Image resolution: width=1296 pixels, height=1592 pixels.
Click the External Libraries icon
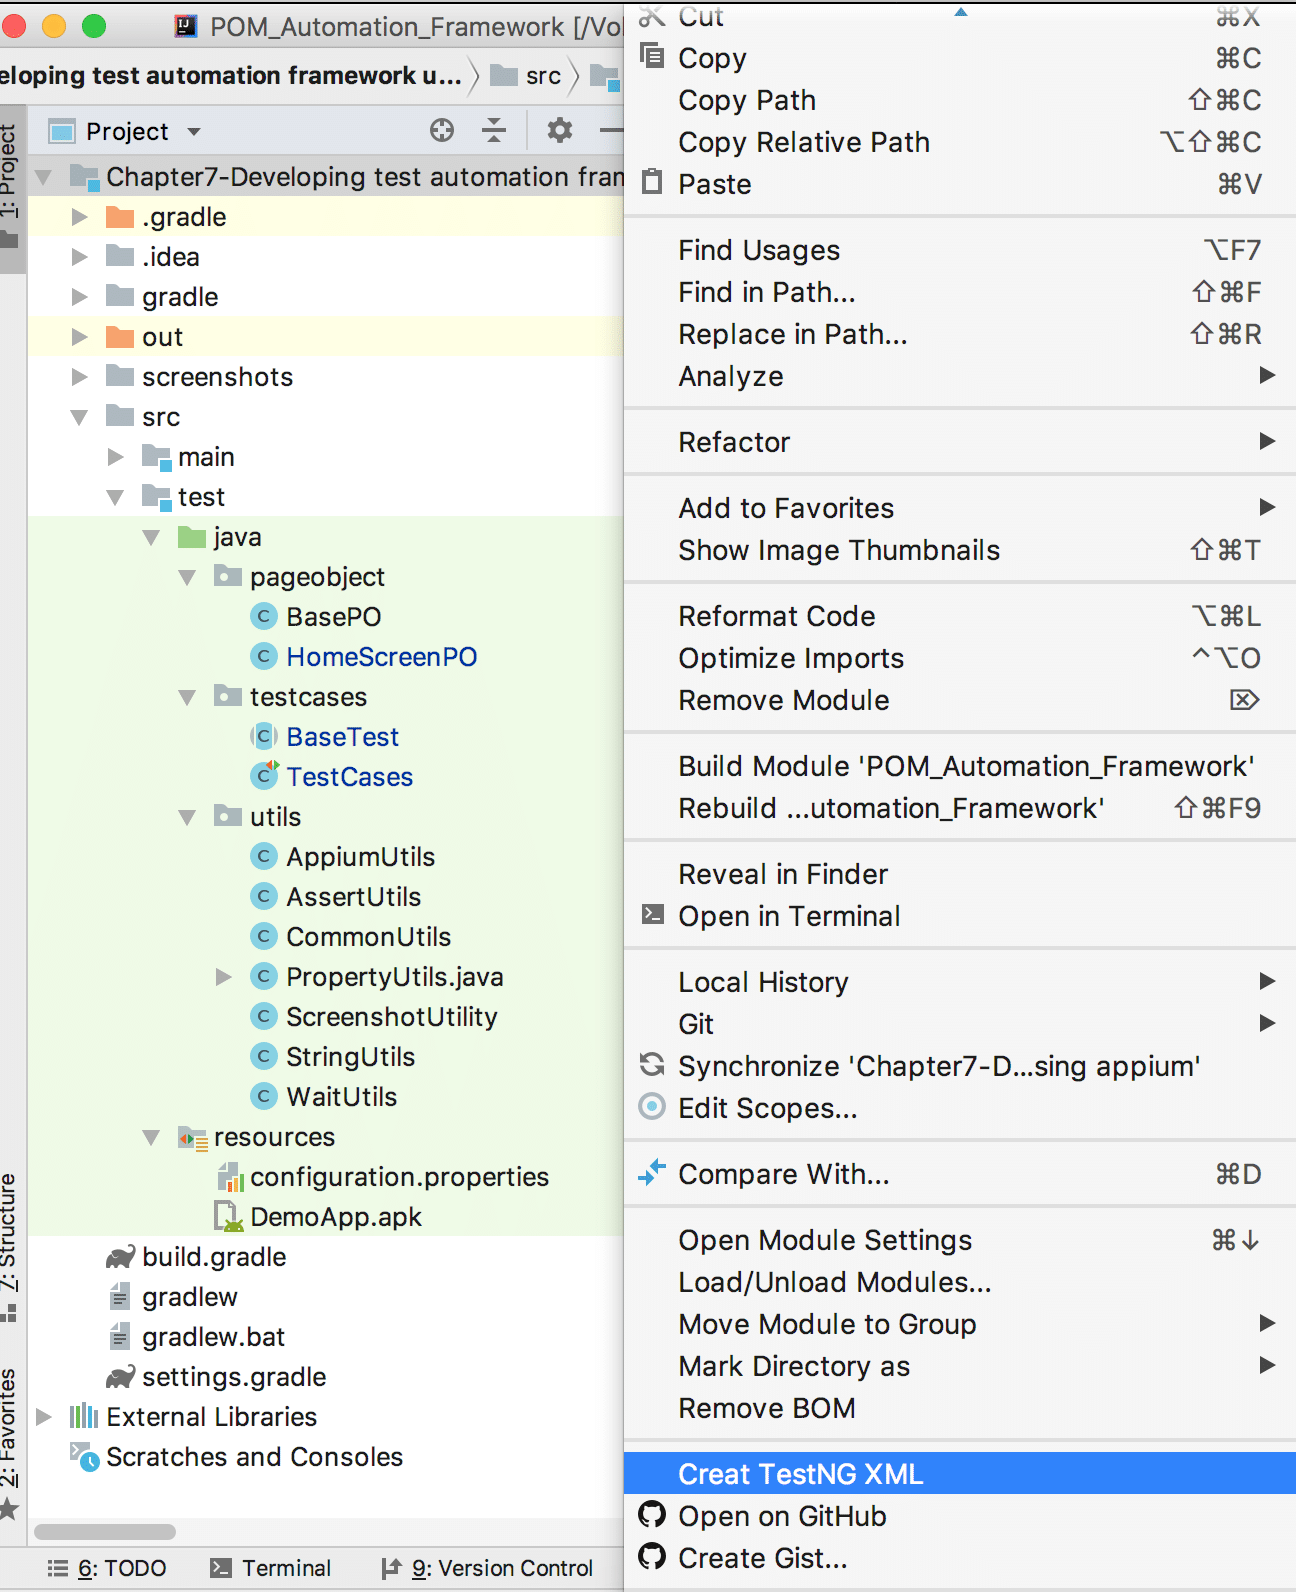click(84, 1417)
